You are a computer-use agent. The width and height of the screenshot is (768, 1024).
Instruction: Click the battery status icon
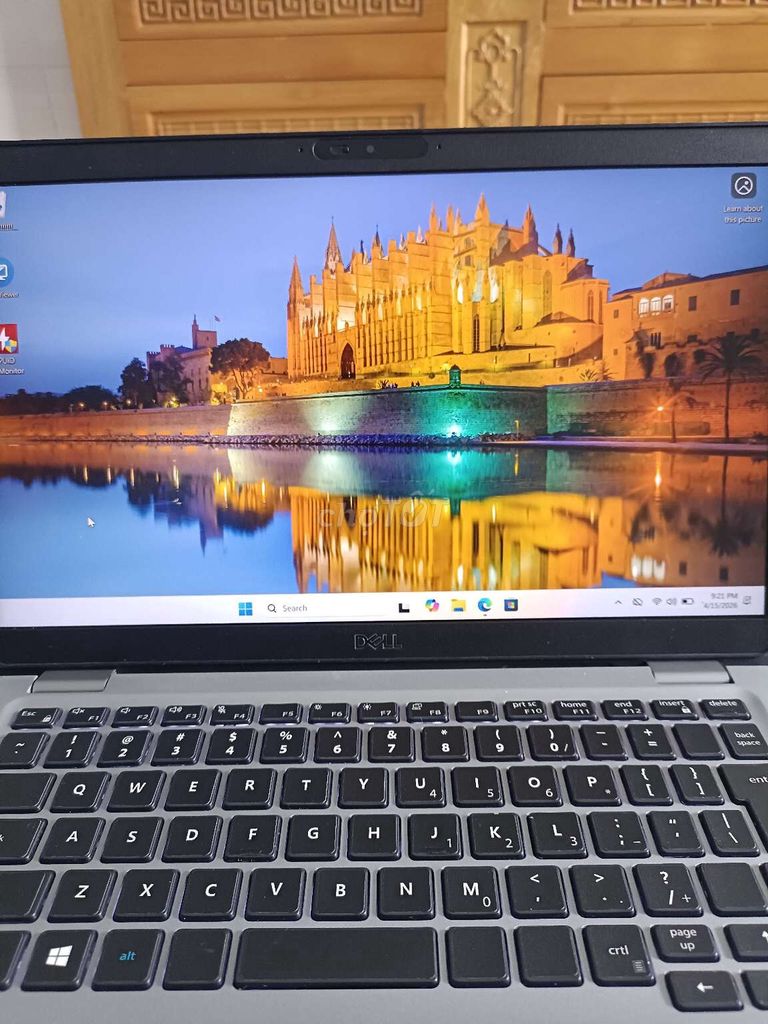click(688, 601)
